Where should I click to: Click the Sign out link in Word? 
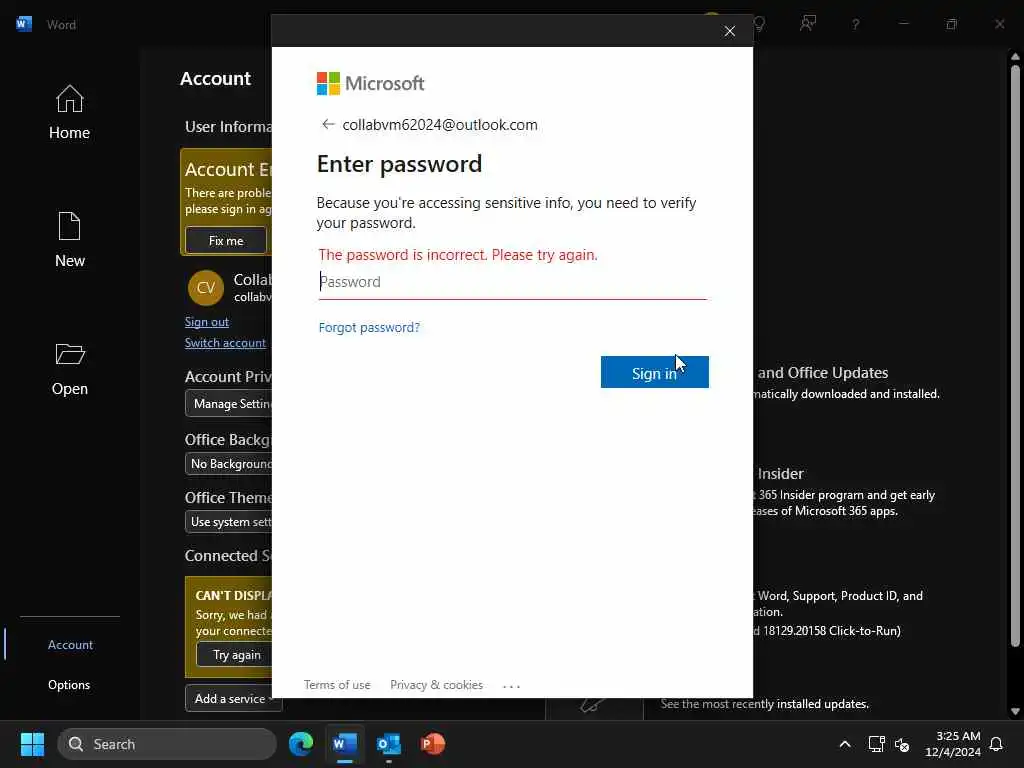[206, 321]
